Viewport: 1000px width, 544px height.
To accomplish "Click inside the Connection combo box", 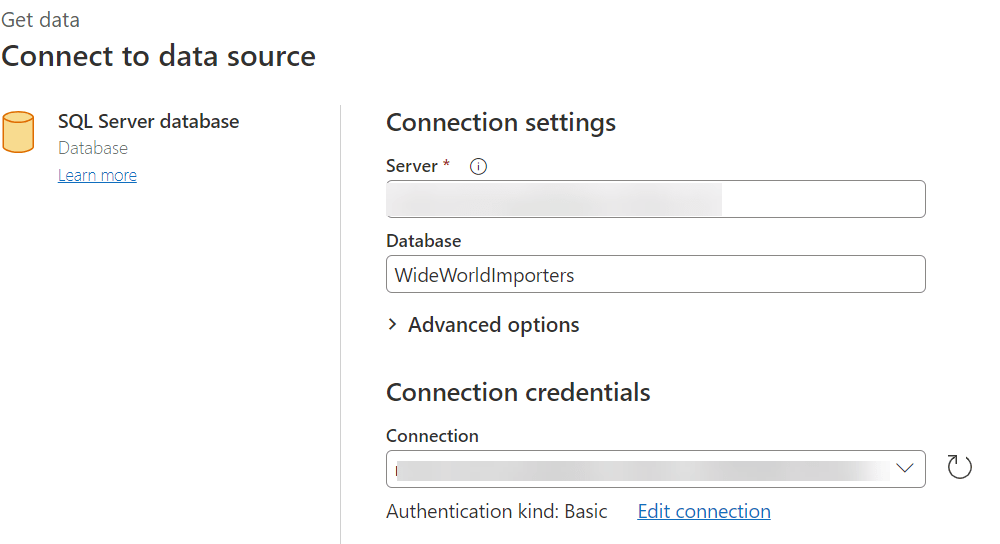I will [x=640, y=468].
